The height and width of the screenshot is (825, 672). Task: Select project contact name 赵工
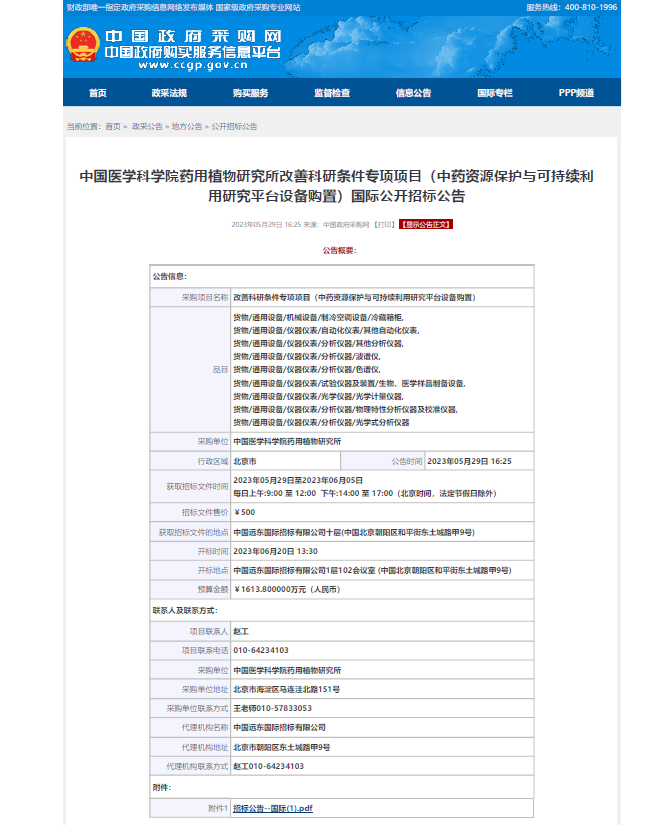(x=241, y=631)
